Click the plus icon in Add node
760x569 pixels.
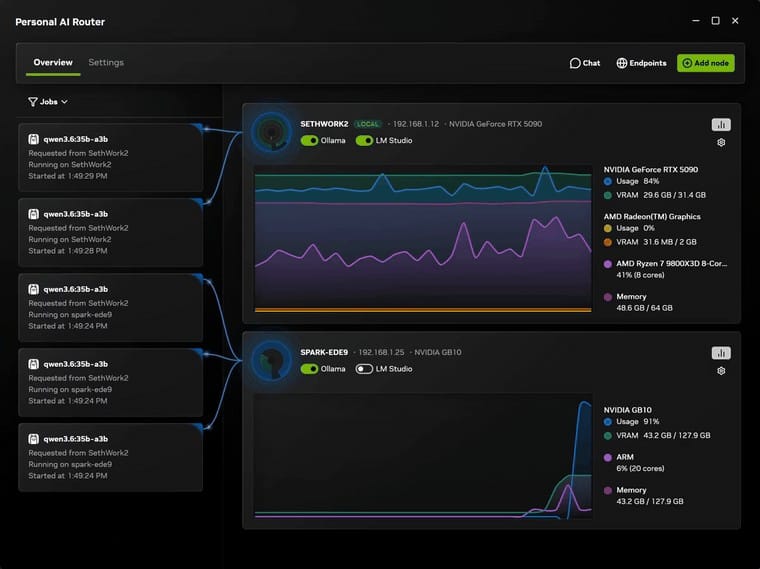[687, 63]
